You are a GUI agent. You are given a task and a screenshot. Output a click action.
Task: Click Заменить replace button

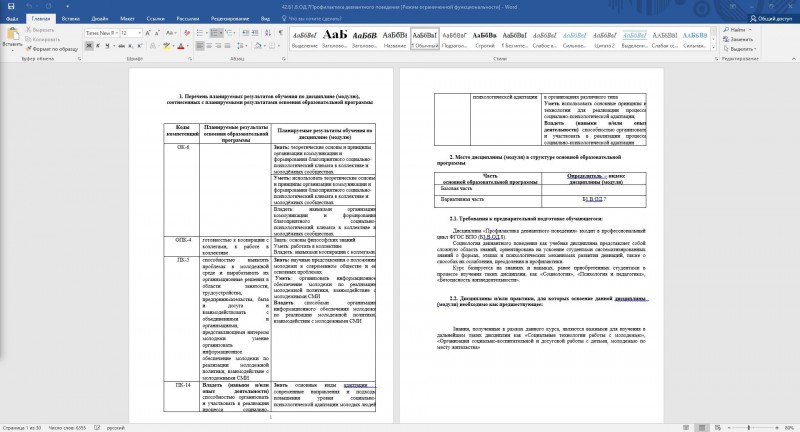pos(738,39)
